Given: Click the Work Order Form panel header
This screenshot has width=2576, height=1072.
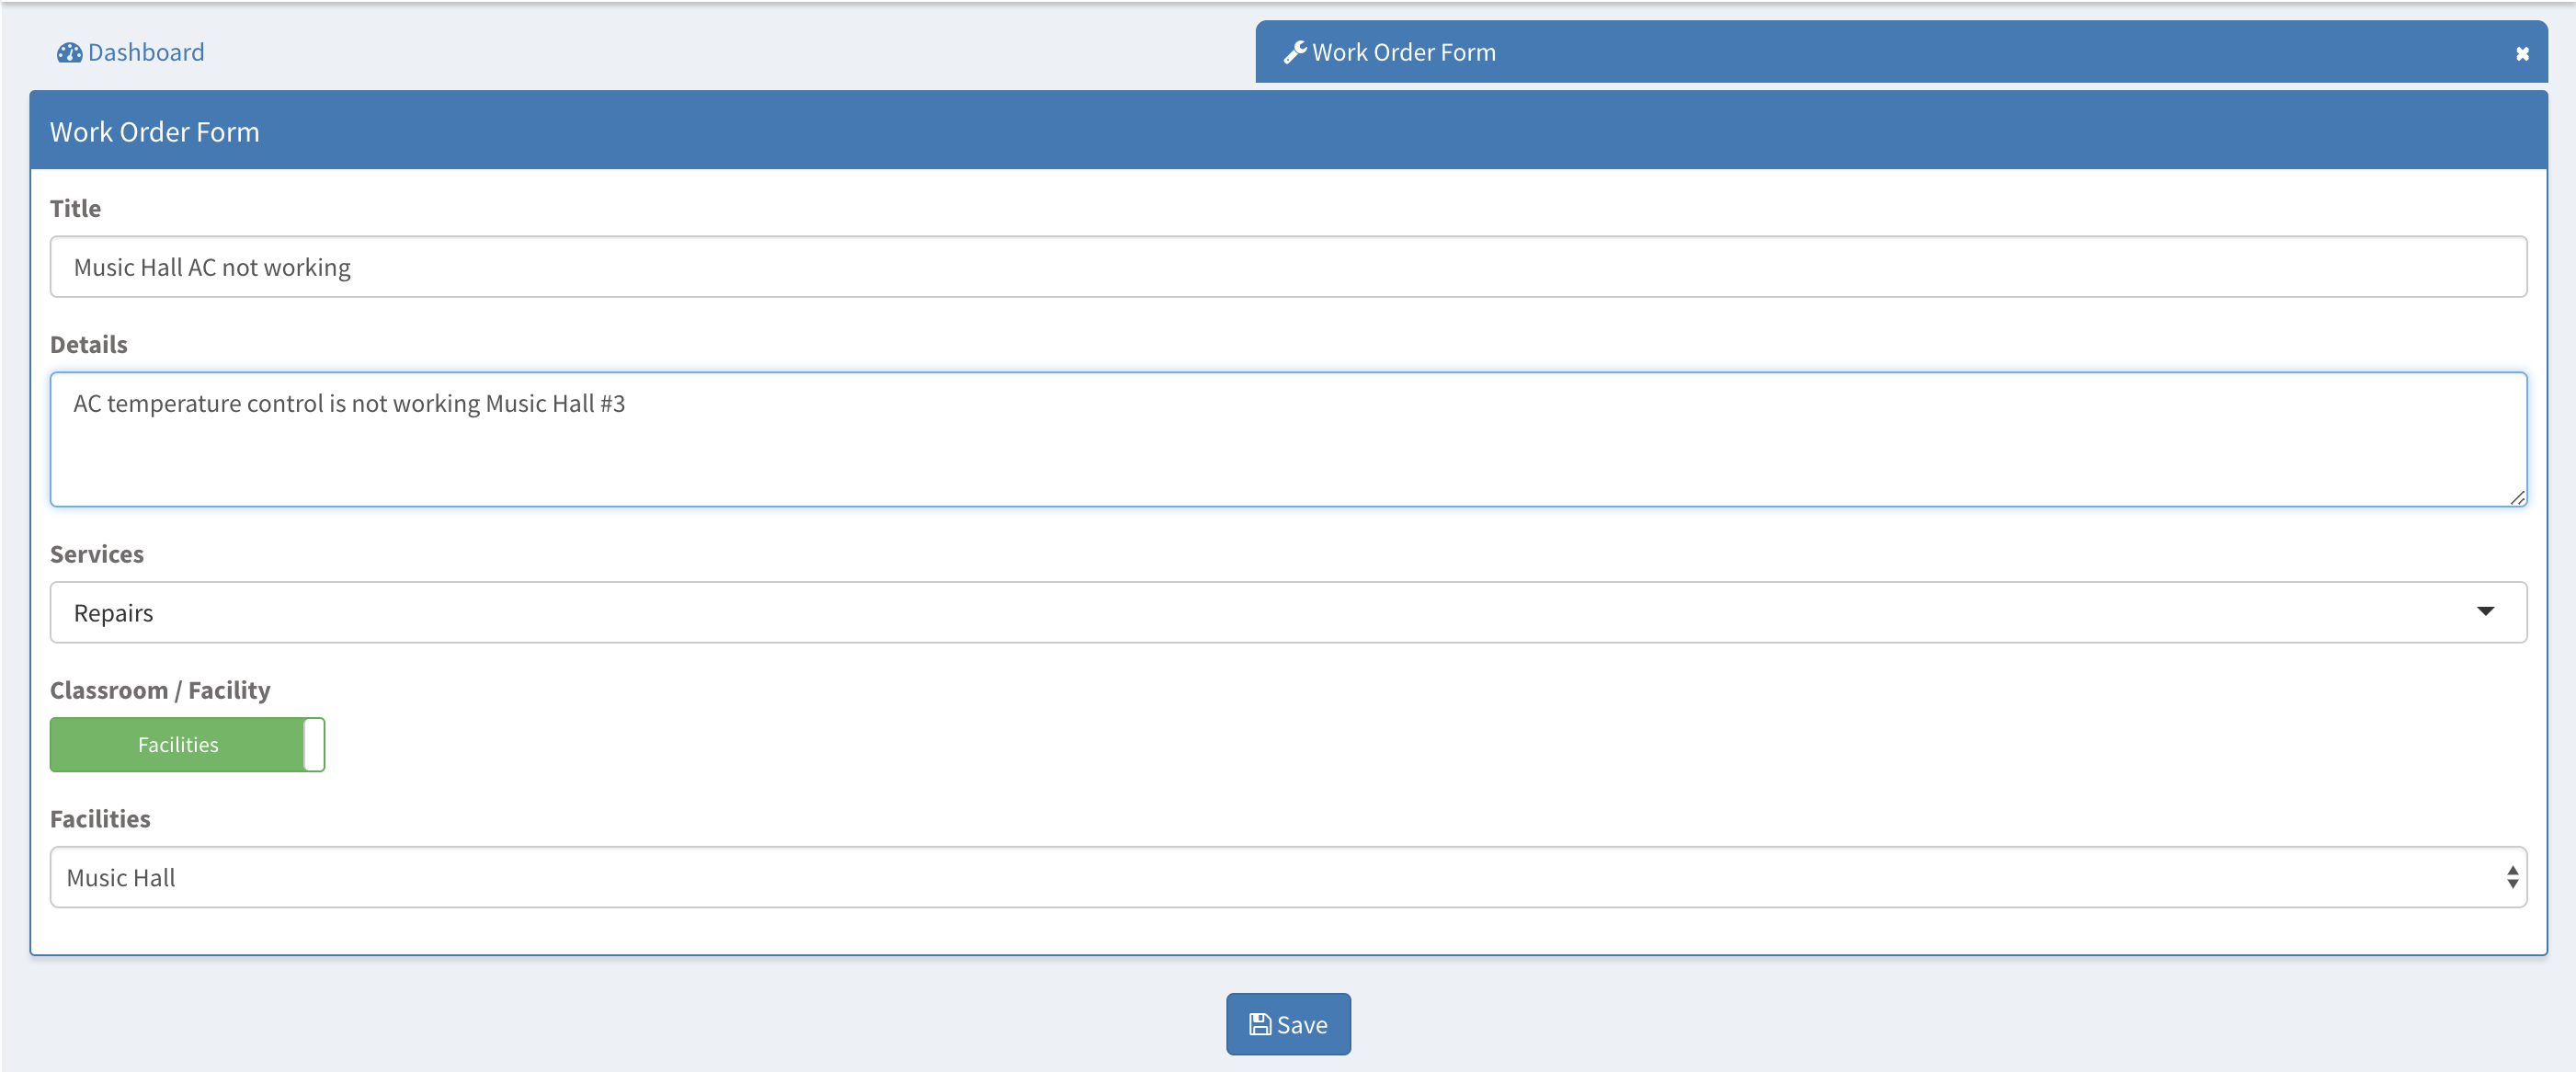Looking at the screenshot, I should click(x=1287, y=131).
